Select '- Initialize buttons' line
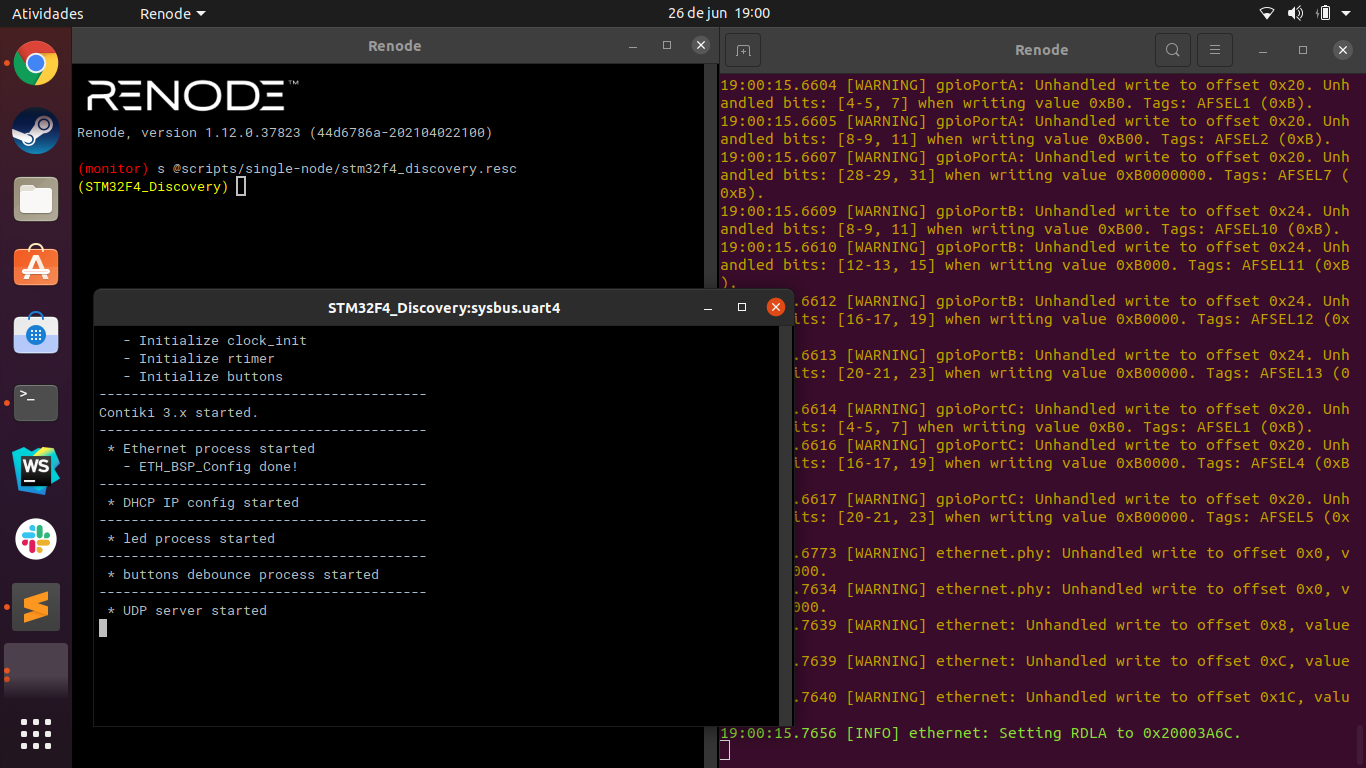 [x=203, y=377]
